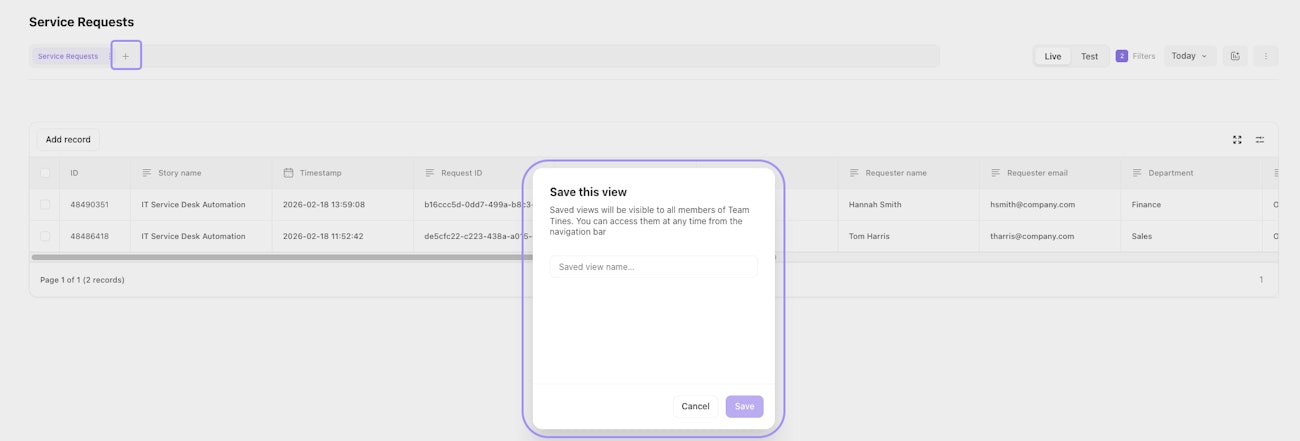Expand the table to fullscreen
Screen dimensions: 1300x441
1237,140
